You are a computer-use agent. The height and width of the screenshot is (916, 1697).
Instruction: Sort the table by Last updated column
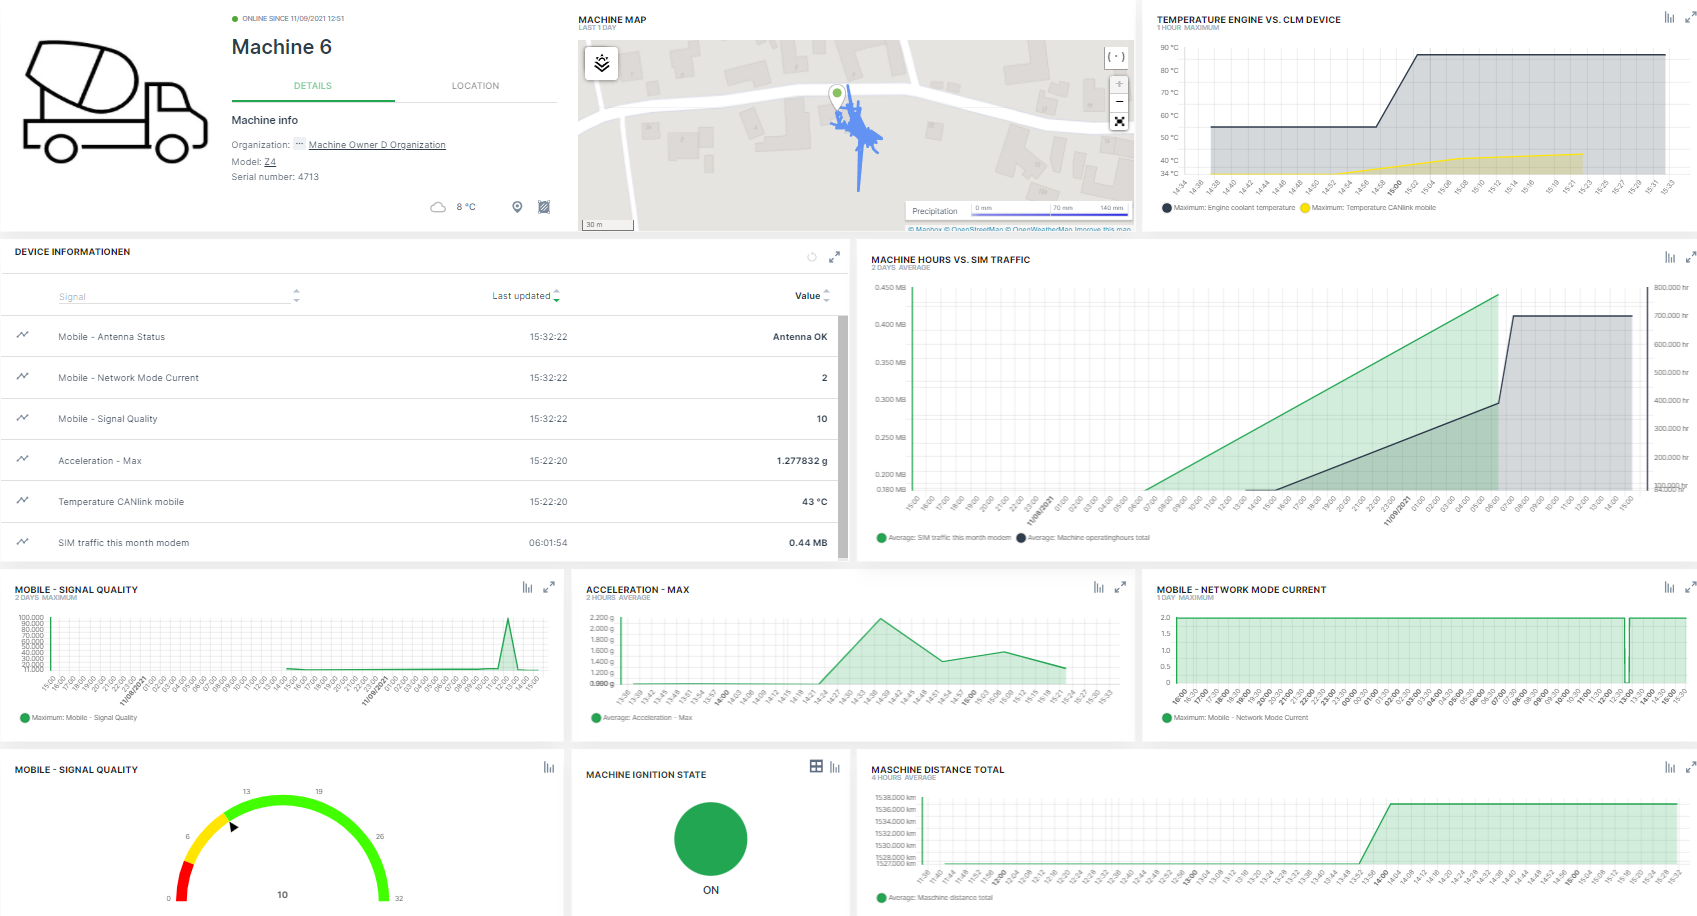(x=556, y=293)
